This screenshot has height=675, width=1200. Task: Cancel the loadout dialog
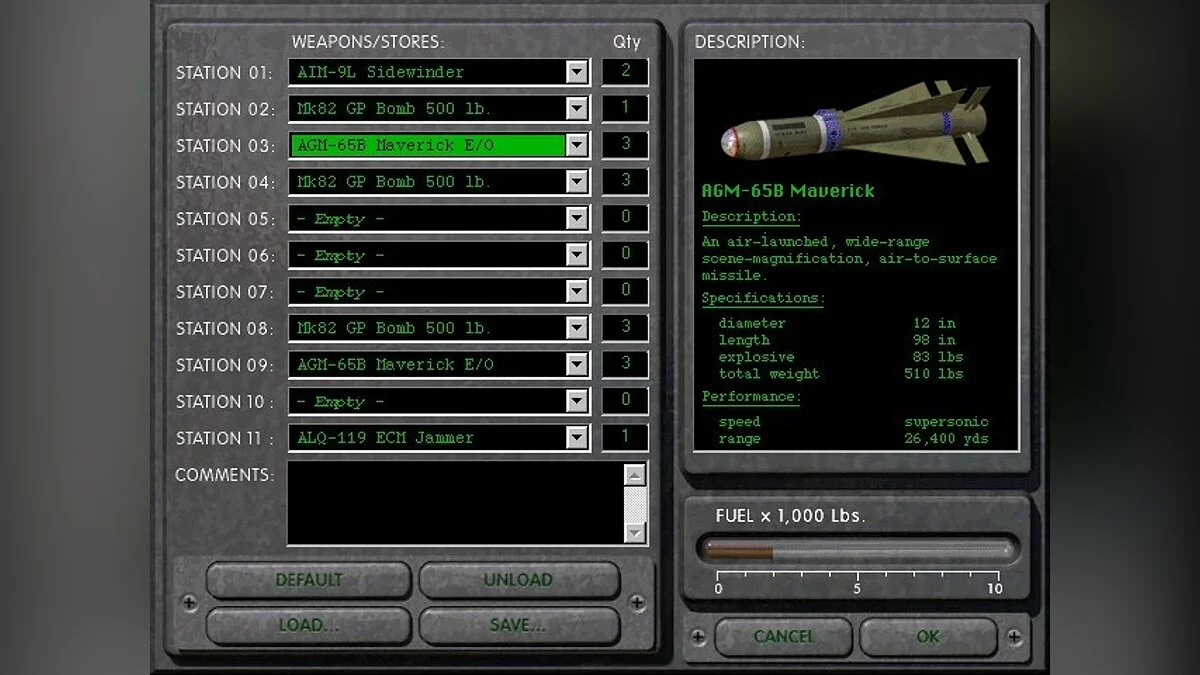coord(784,637)
